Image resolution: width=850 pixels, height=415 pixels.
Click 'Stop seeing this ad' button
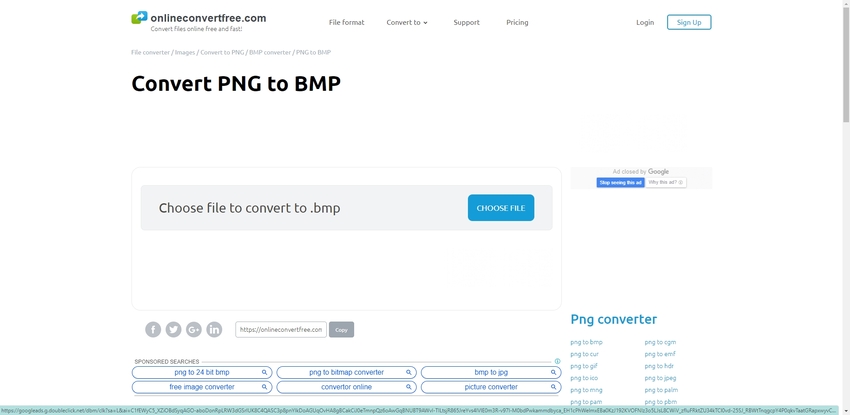(620, 182)
